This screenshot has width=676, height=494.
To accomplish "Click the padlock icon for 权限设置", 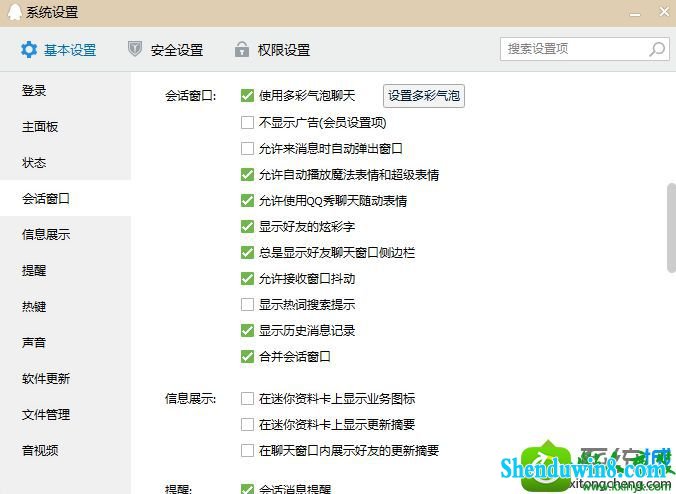I will (x=241, y=49).
